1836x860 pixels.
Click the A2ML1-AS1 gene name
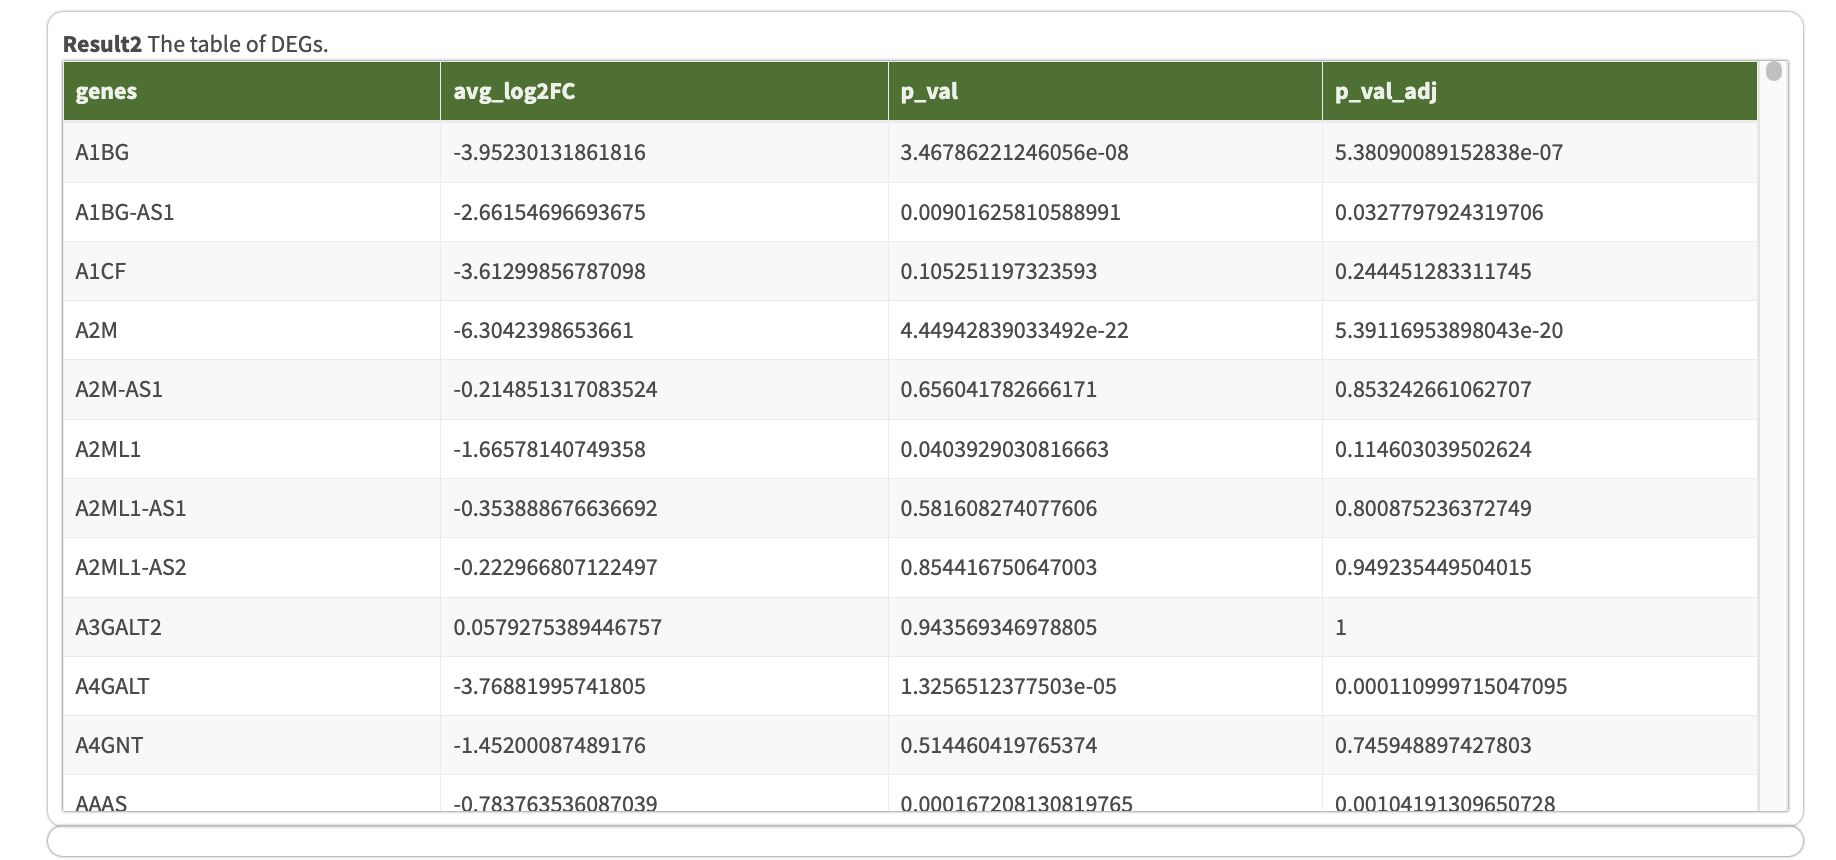tap(131, 508)
